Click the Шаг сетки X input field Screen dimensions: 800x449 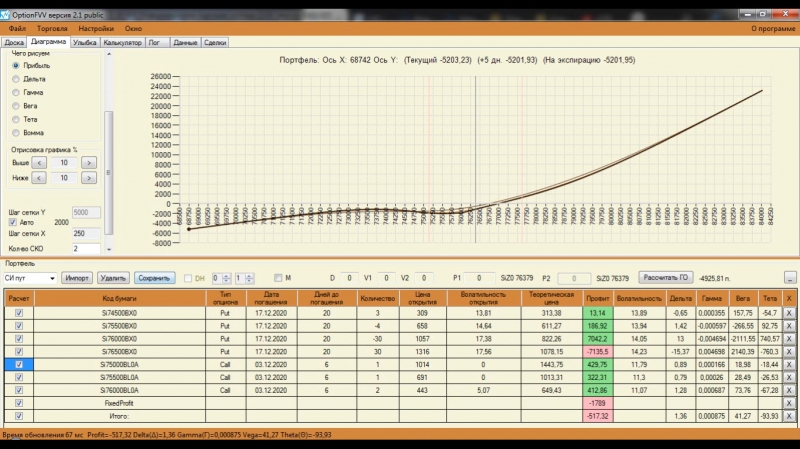tap(86, 234)
